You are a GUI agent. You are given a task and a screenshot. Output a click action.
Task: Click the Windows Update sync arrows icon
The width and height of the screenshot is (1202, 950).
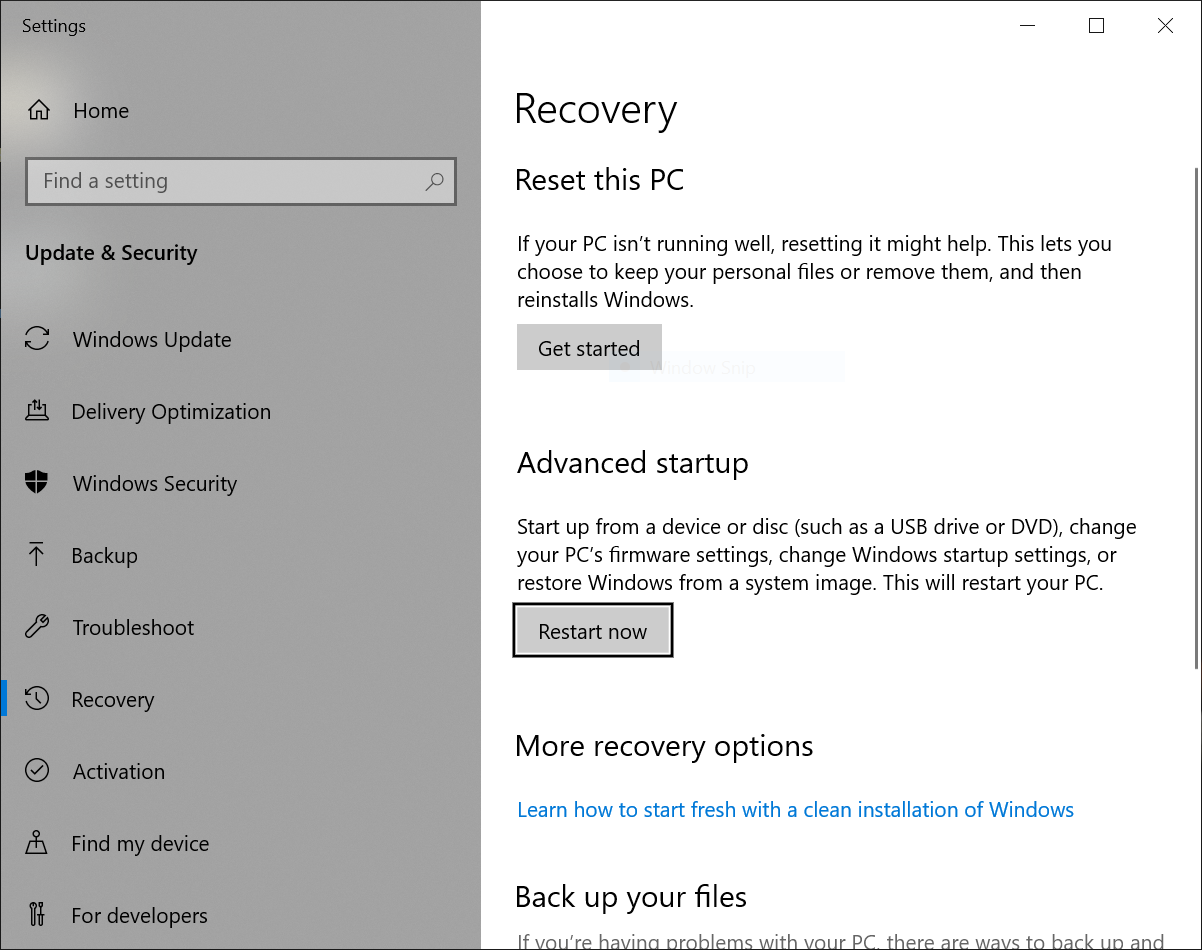tap(37, 339)
